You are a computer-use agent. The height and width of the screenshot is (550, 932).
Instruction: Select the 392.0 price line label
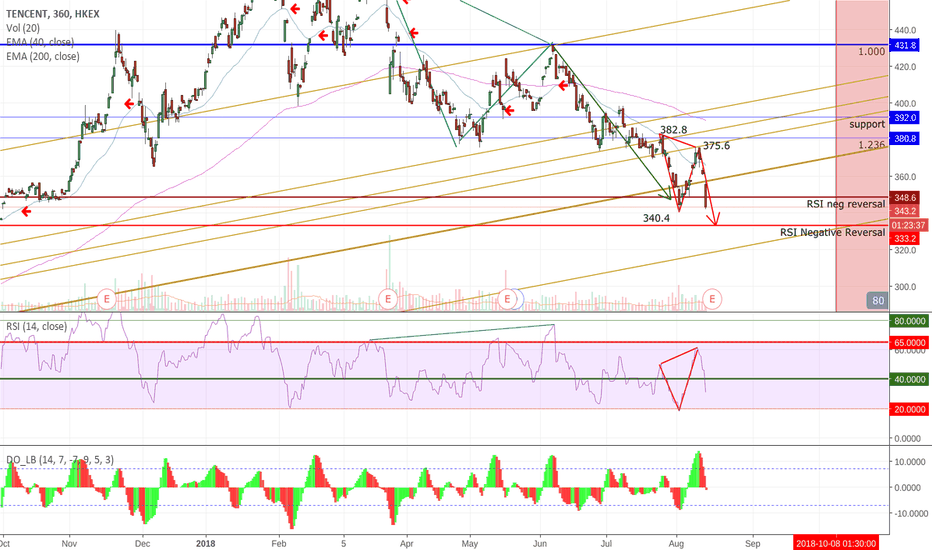(905, 117)
